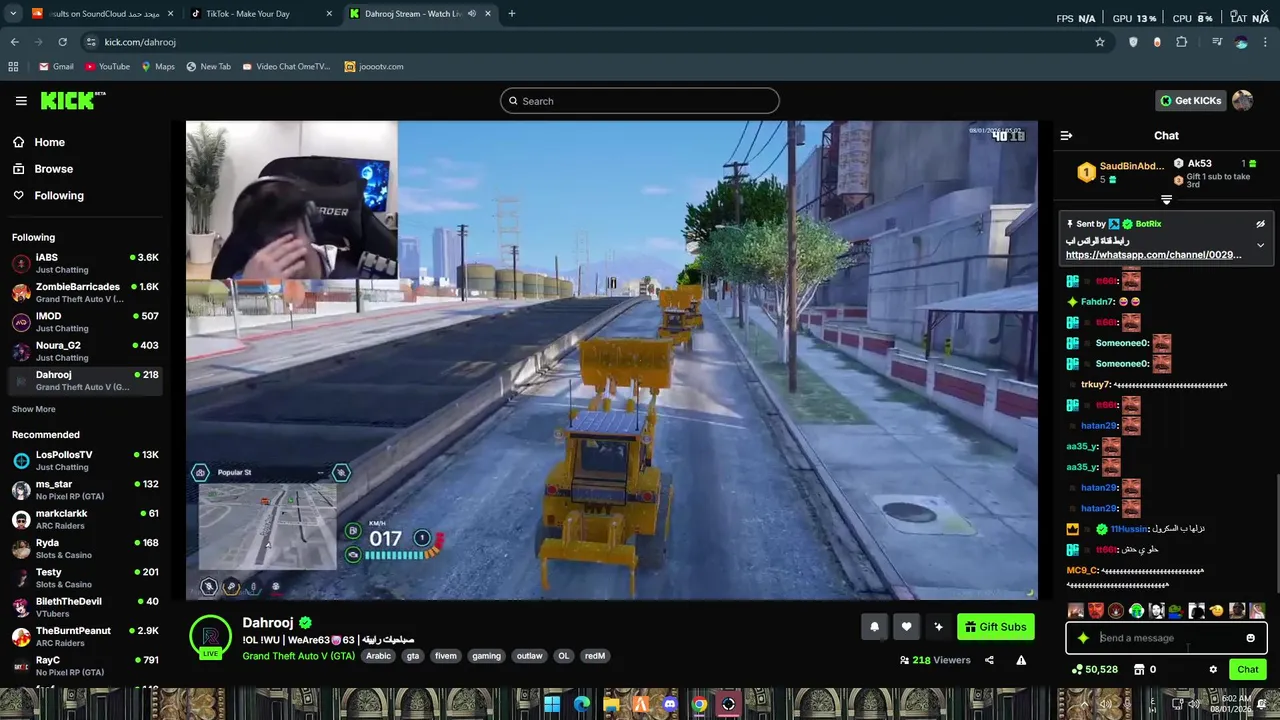This screenshot has width=1280, height=720.
Task: Open markclarkk recommended channel
Action: (85, 519)
